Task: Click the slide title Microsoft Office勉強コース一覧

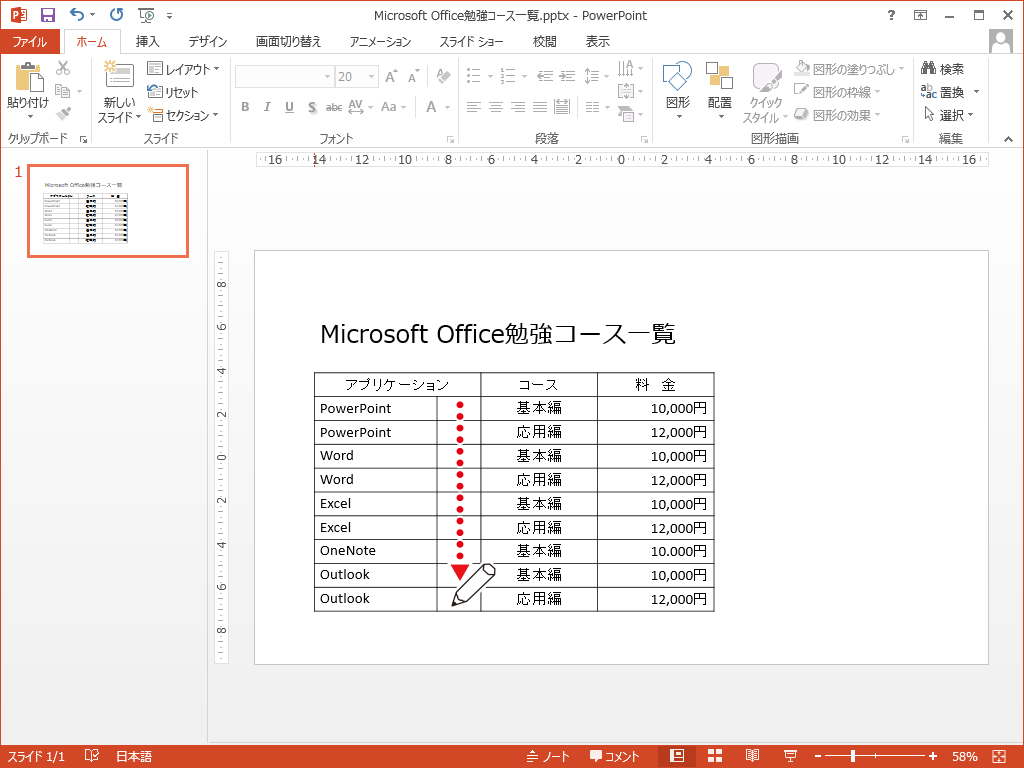Action: (498, 334)
